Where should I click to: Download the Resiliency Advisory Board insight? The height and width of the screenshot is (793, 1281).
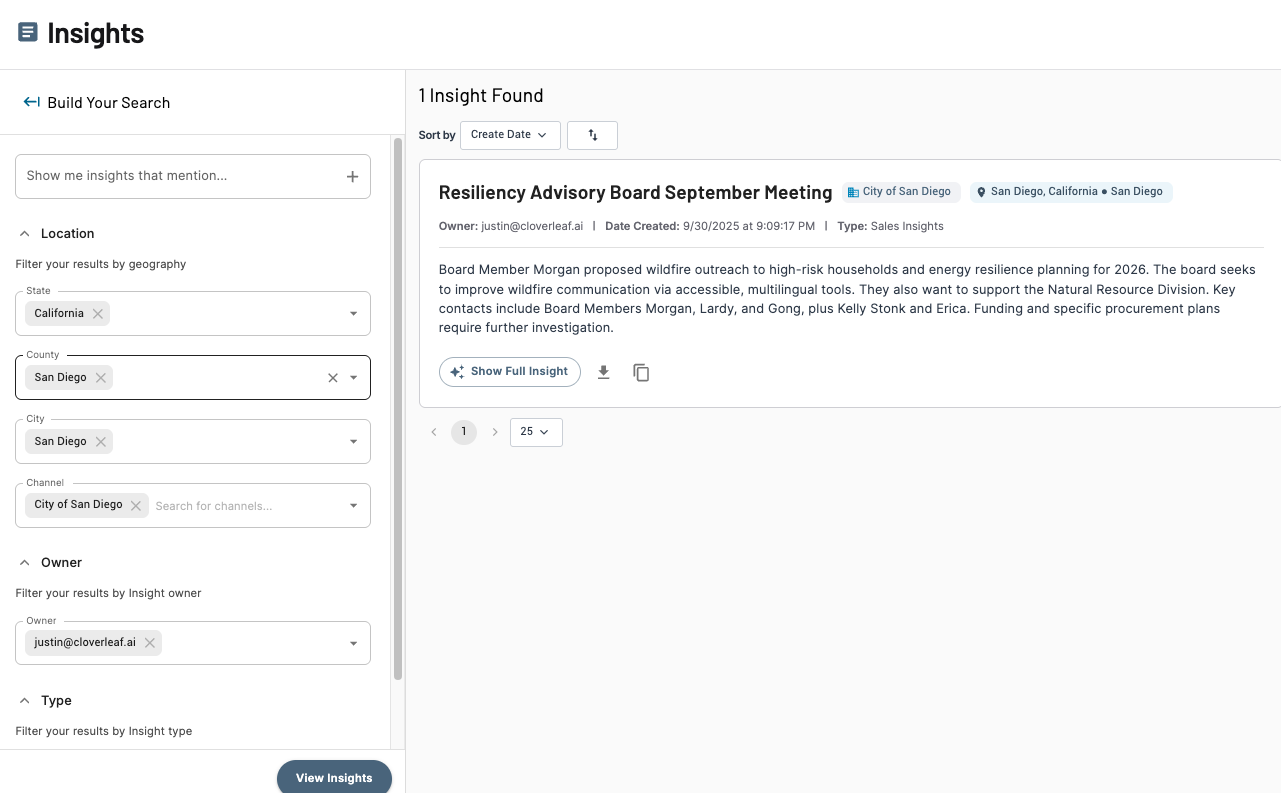603,372
